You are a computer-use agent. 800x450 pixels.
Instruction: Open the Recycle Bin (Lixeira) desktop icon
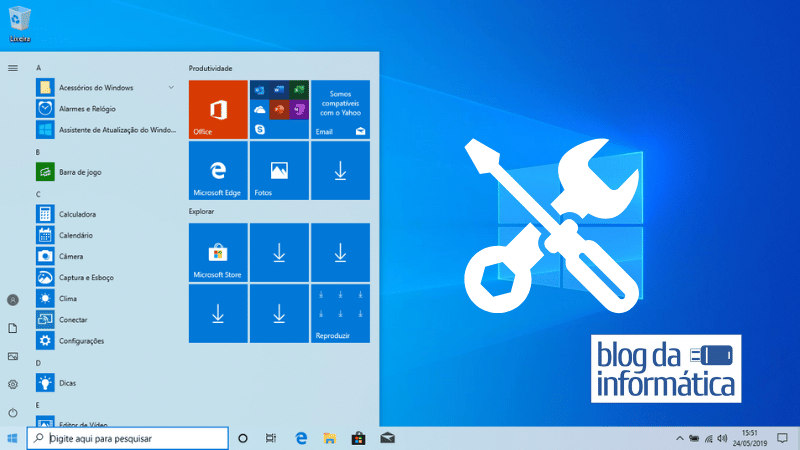(19, 23)
